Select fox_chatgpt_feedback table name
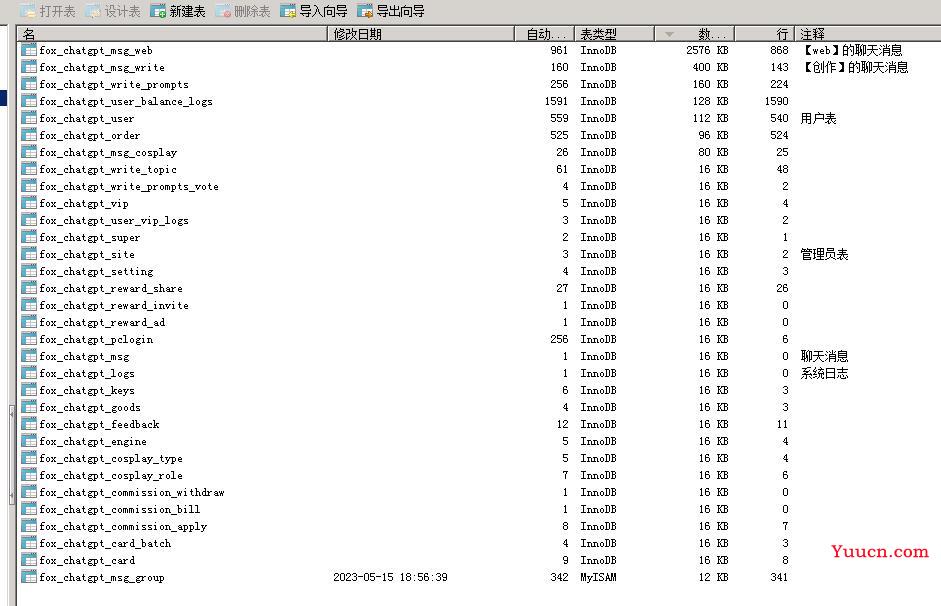Image resolution: width=941 pixels, height=606 pixels. pyautogui.click(x=99, y=424)
